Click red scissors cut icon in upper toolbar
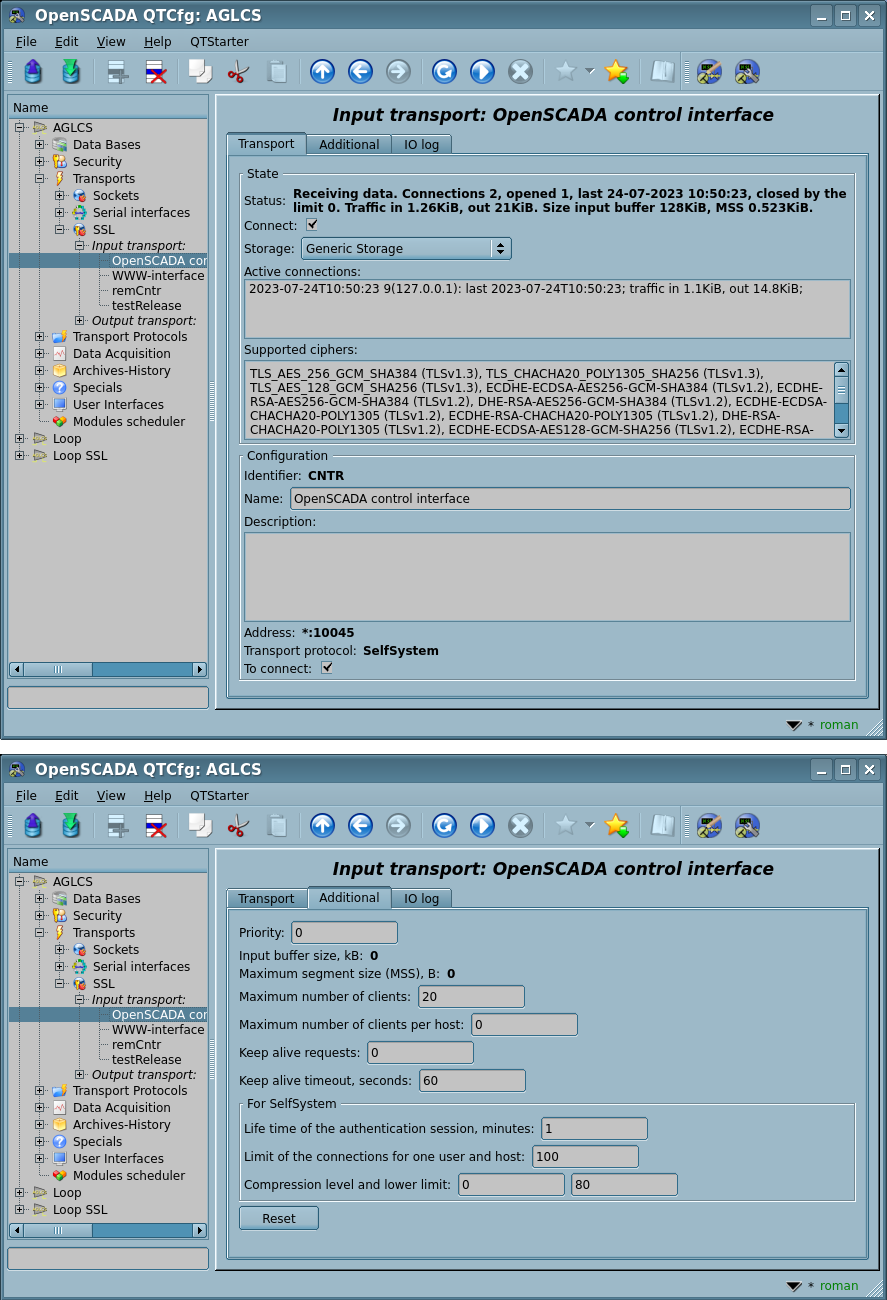Screen dimensions: 887x1300 coord(238,71)
